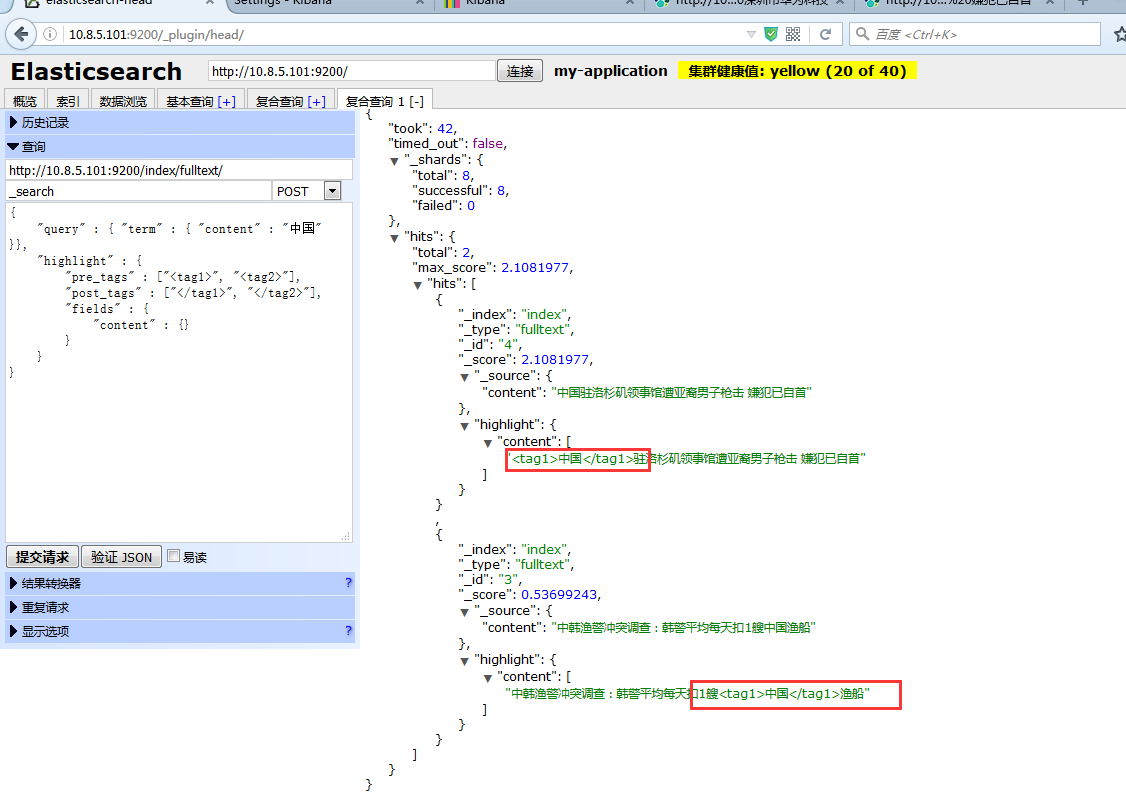Expand the 结果转换器 section
Screen dimensions: 1126x807
(x=180, y=583)
